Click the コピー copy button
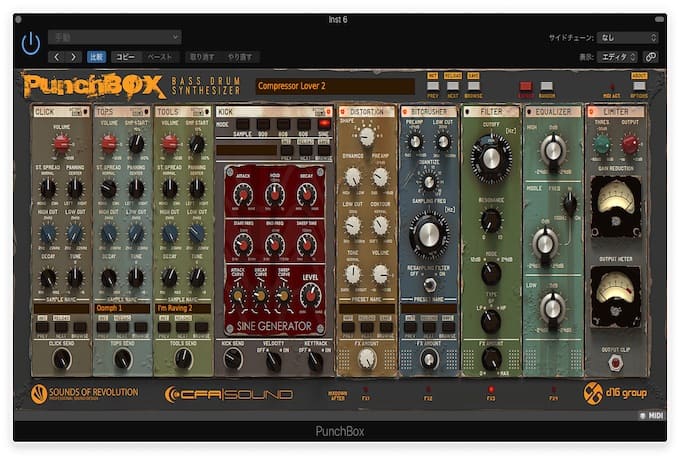680x460 pixels. pyautogui.click(x=125, y=57)
